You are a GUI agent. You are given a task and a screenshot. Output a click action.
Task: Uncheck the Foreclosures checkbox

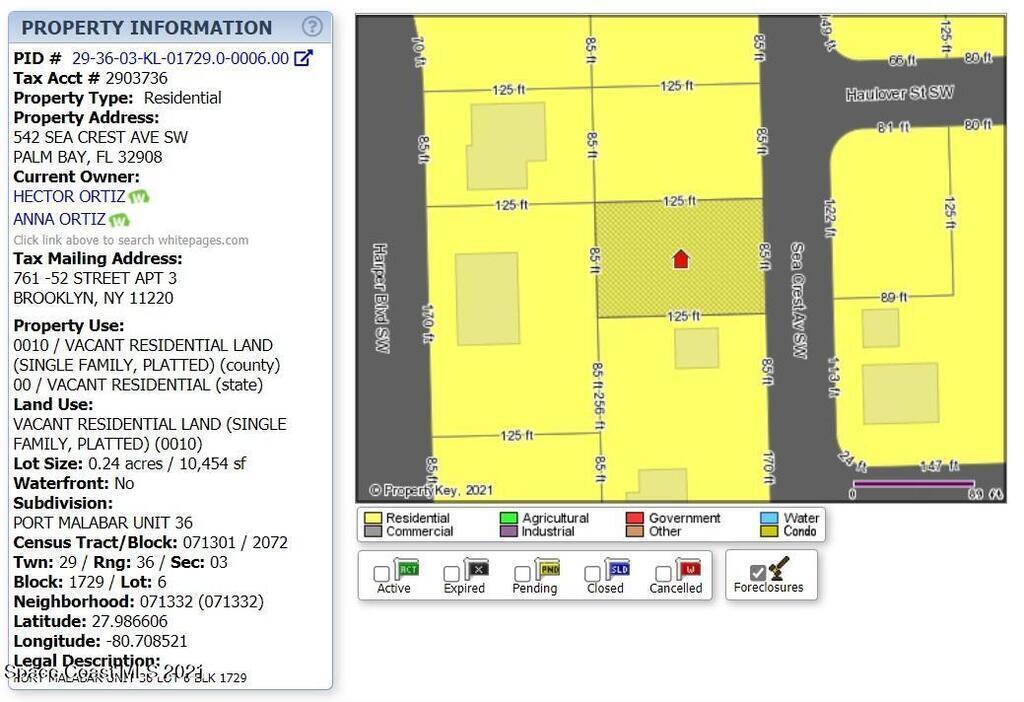click(758, 572)
